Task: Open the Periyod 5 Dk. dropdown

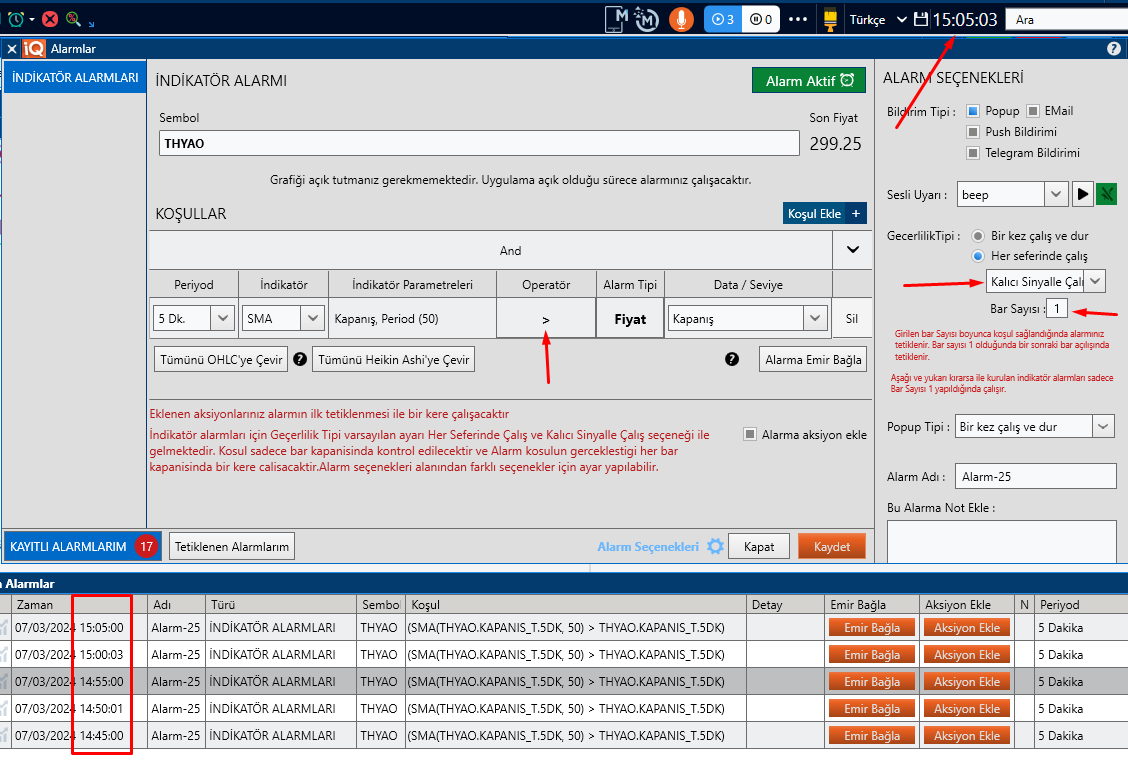Action: [223, 319]
